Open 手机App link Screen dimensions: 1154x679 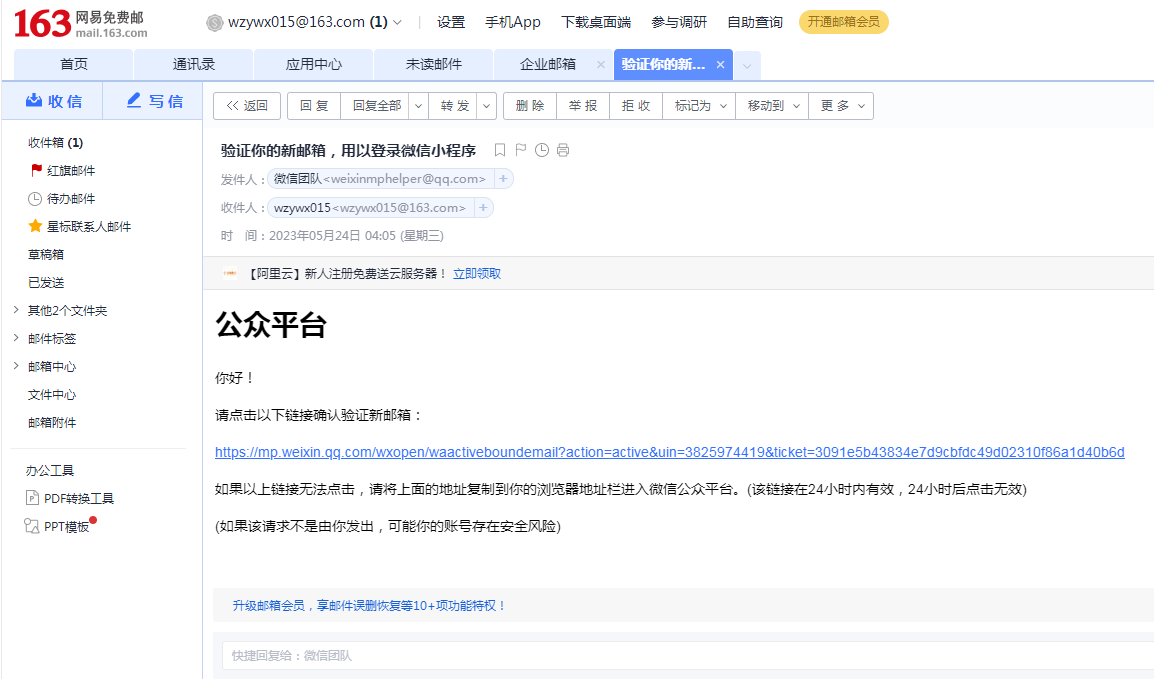pyautogui.click(x=513, y=23)
